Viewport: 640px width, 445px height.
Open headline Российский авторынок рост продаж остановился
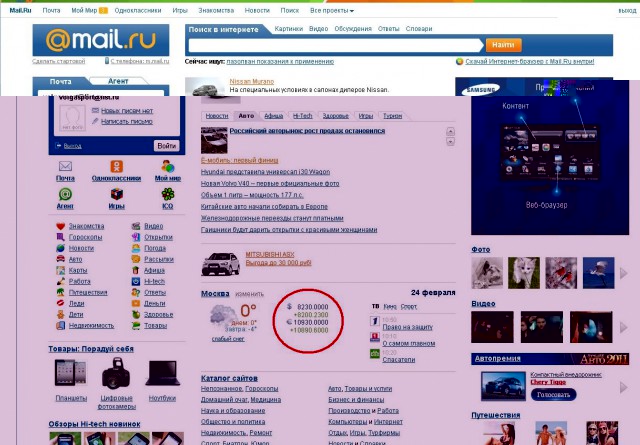(307, 131)
